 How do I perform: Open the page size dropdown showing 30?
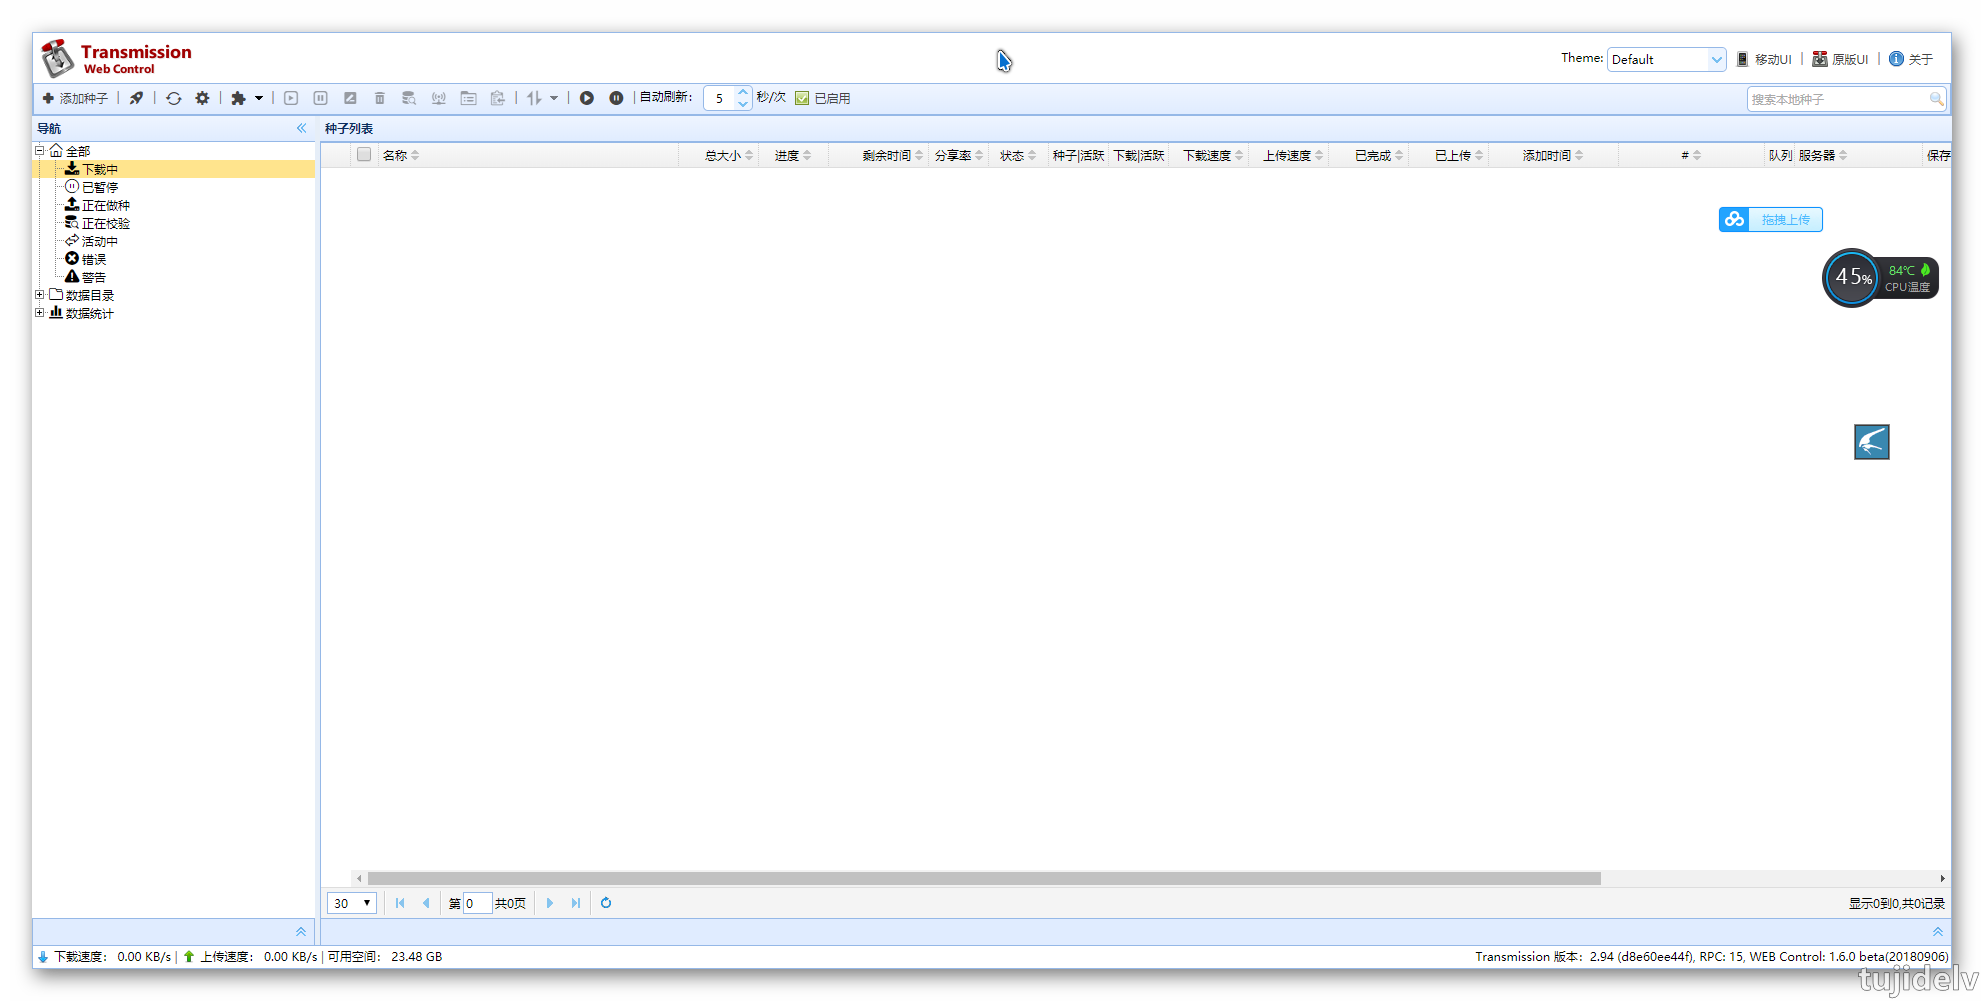point(351,903)
